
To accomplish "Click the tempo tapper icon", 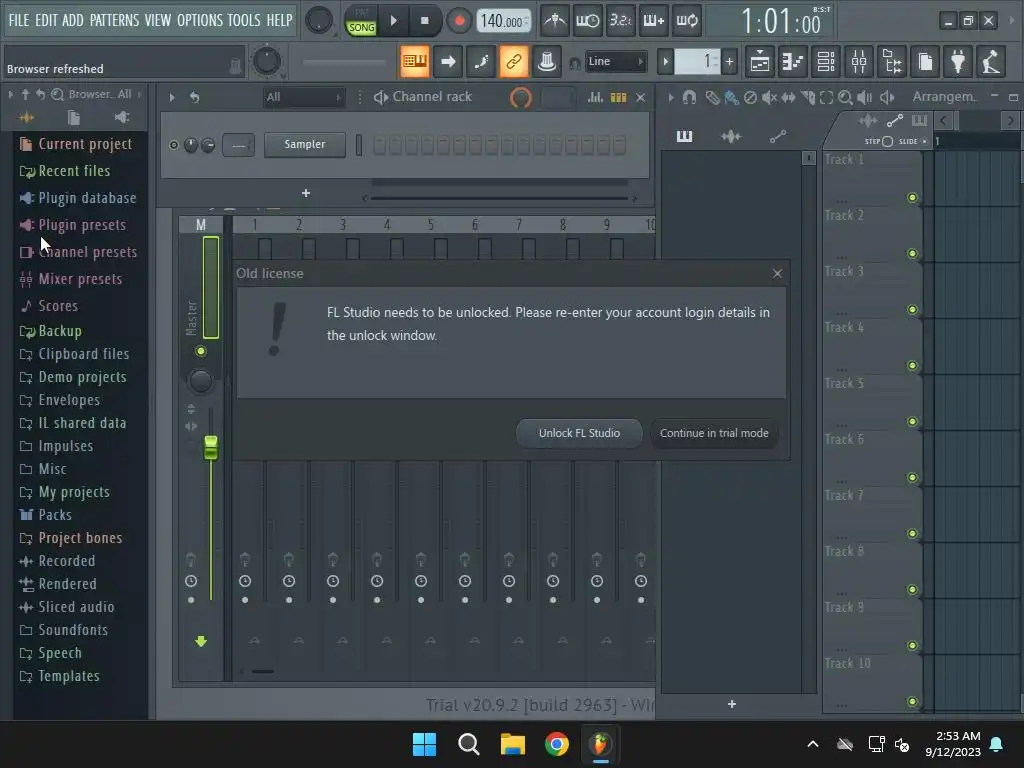I will tap(991, 62).
